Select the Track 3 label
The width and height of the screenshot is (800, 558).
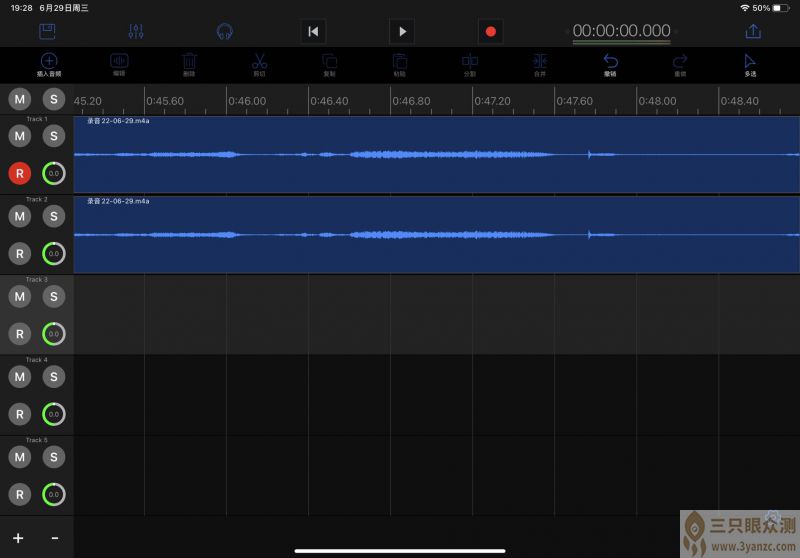[x=36, y=280]
